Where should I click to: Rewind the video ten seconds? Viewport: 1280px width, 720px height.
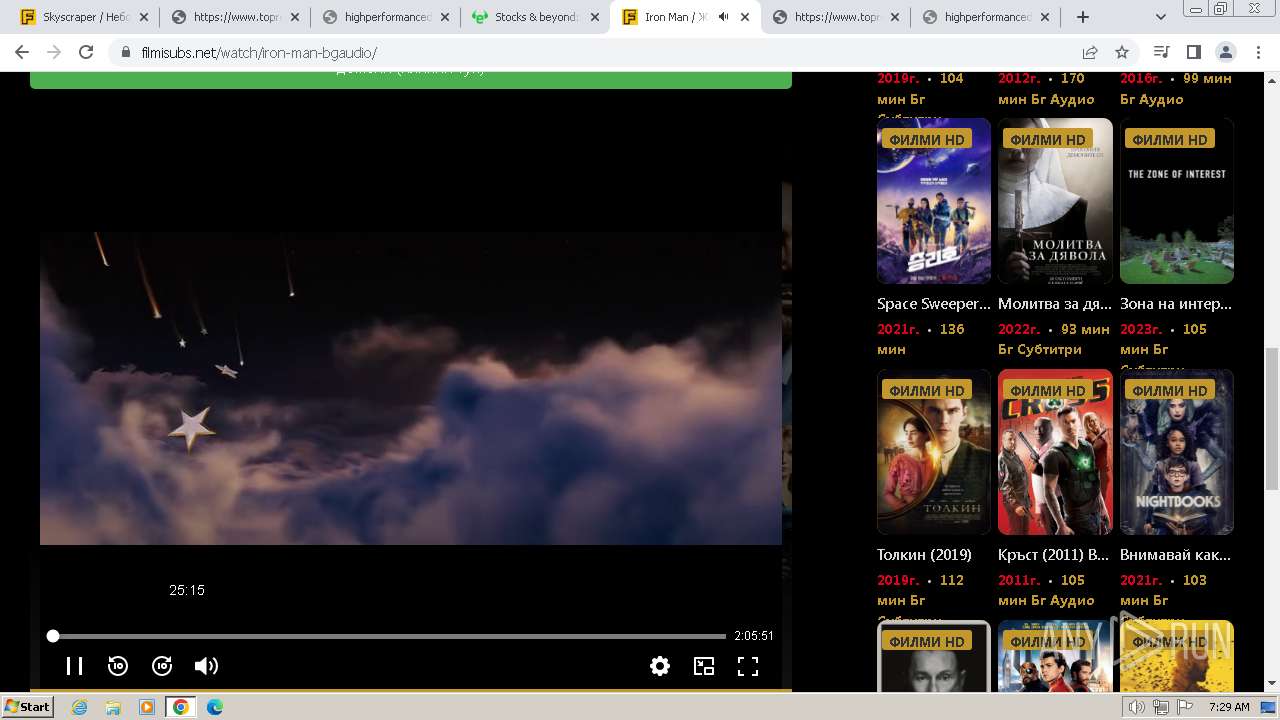[x=118, y=666]
